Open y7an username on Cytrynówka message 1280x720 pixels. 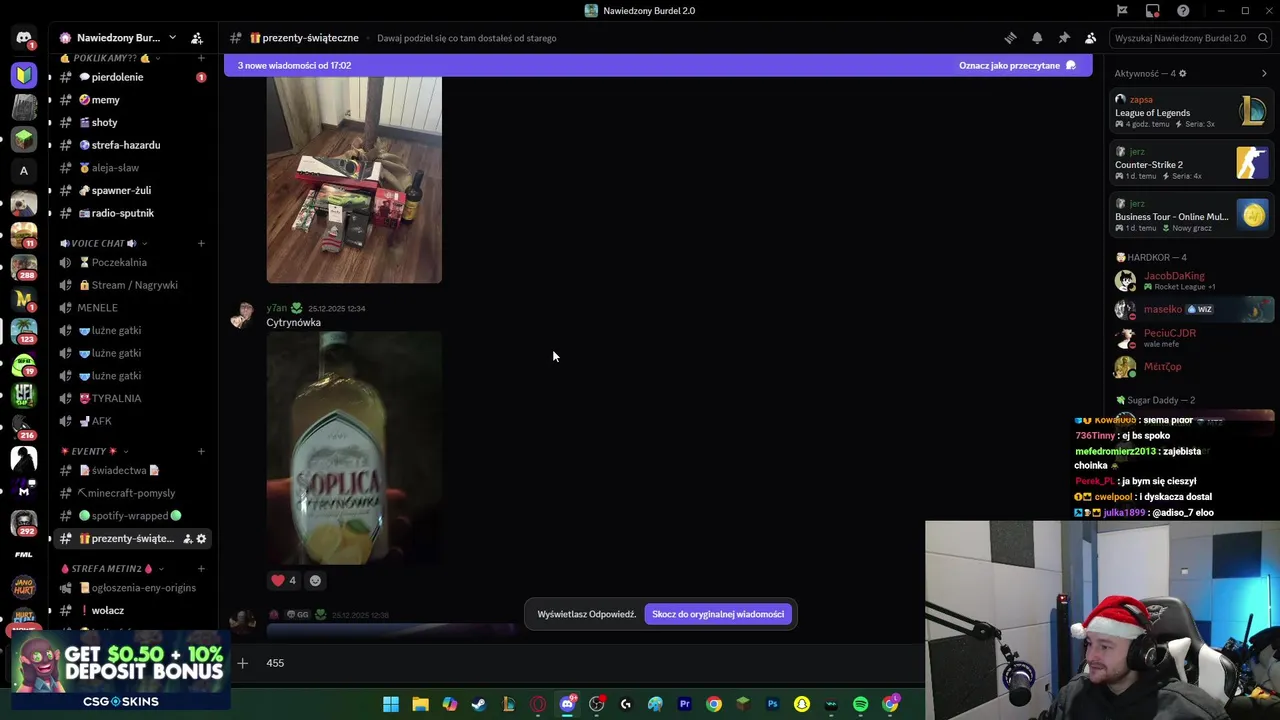(276, 308)
